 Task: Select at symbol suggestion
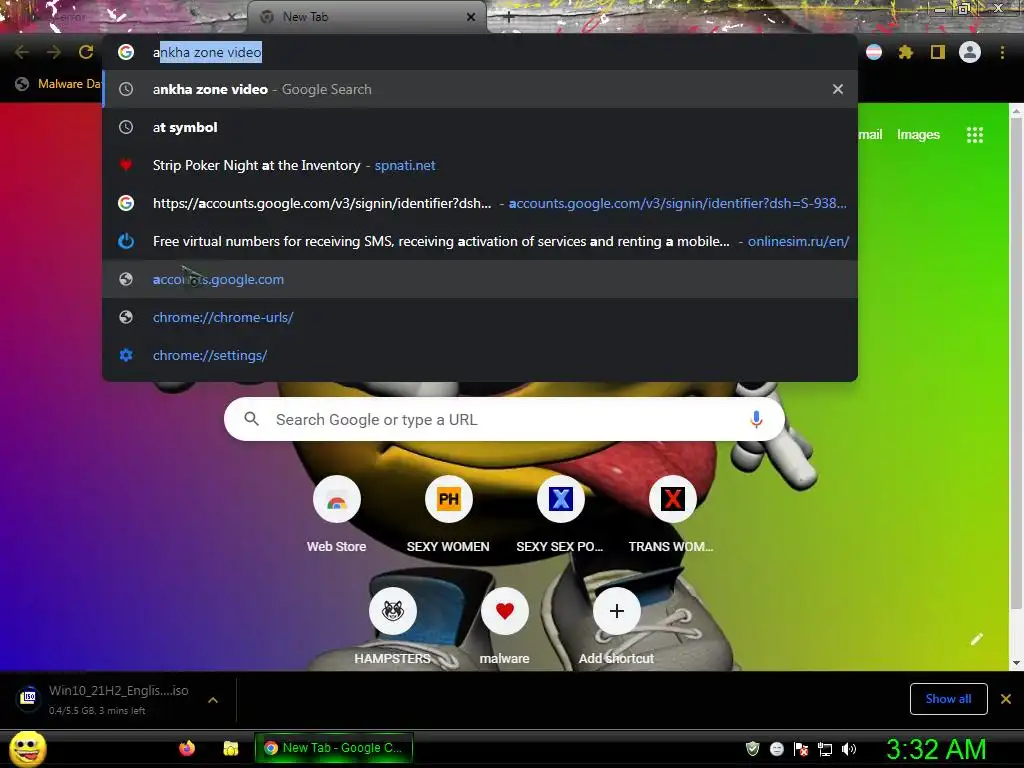[480, 127]
